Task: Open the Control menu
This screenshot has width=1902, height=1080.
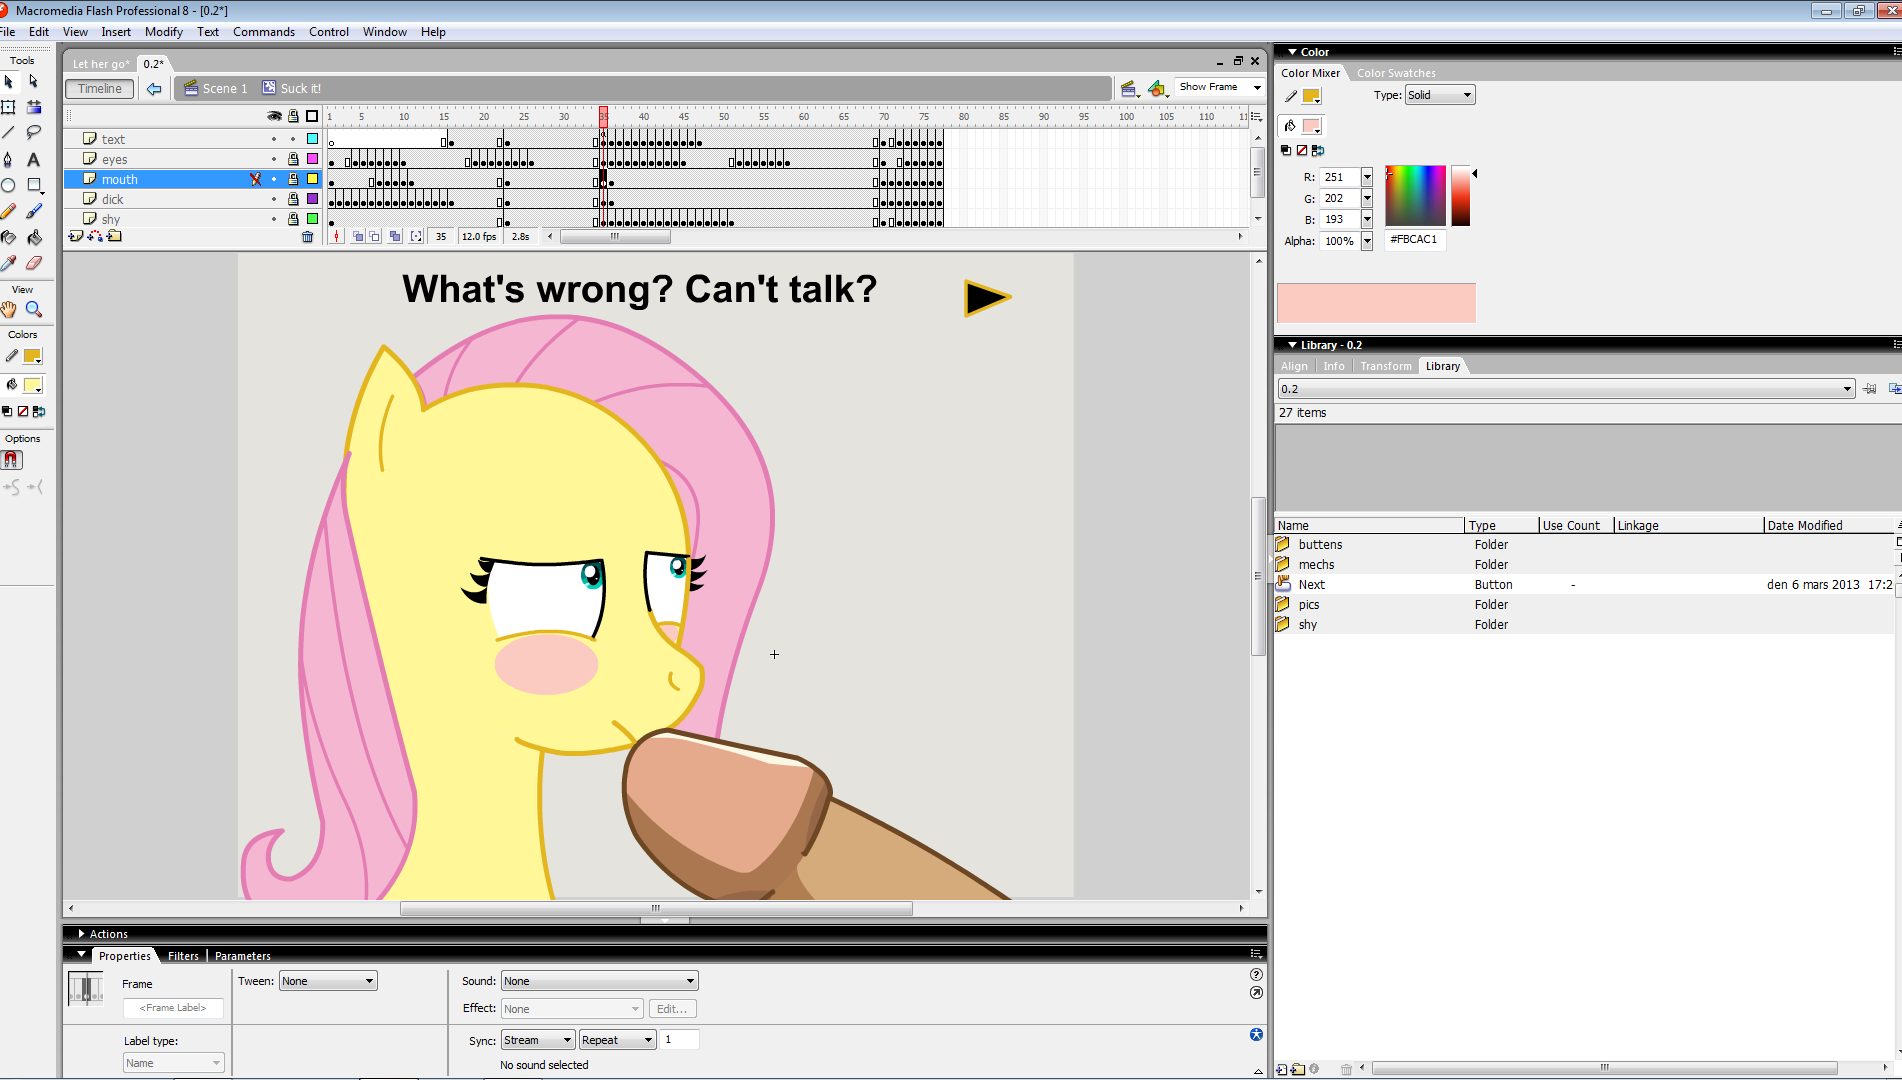Action: [329, 32]
